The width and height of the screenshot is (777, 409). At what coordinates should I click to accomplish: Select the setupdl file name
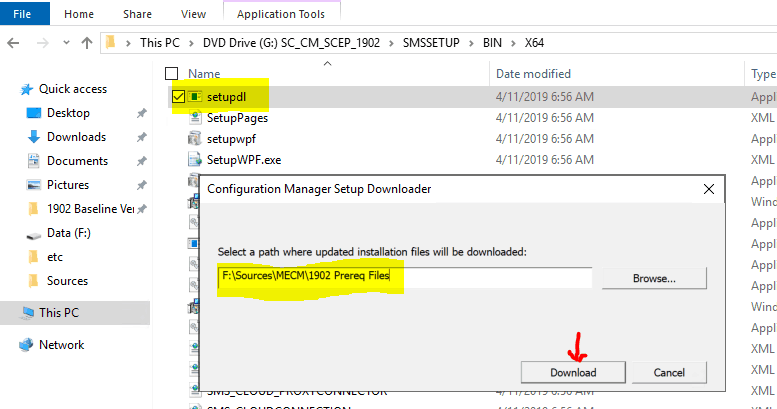tap(226, 97)
